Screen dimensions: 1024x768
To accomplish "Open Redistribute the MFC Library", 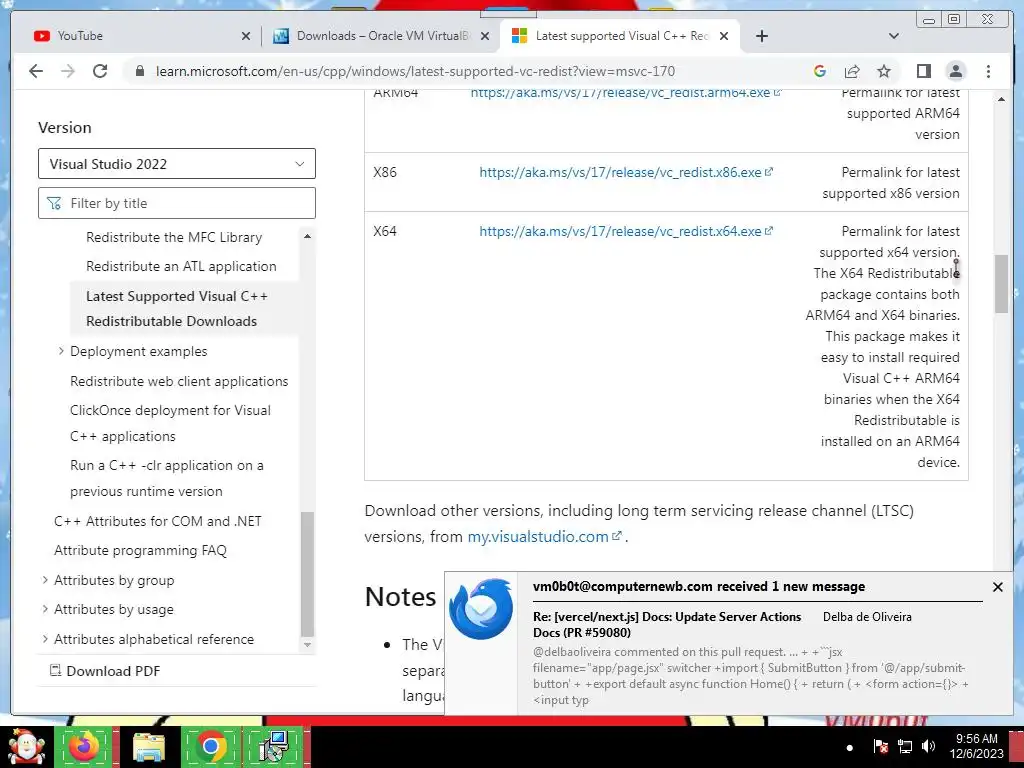I will click(174, 237).
